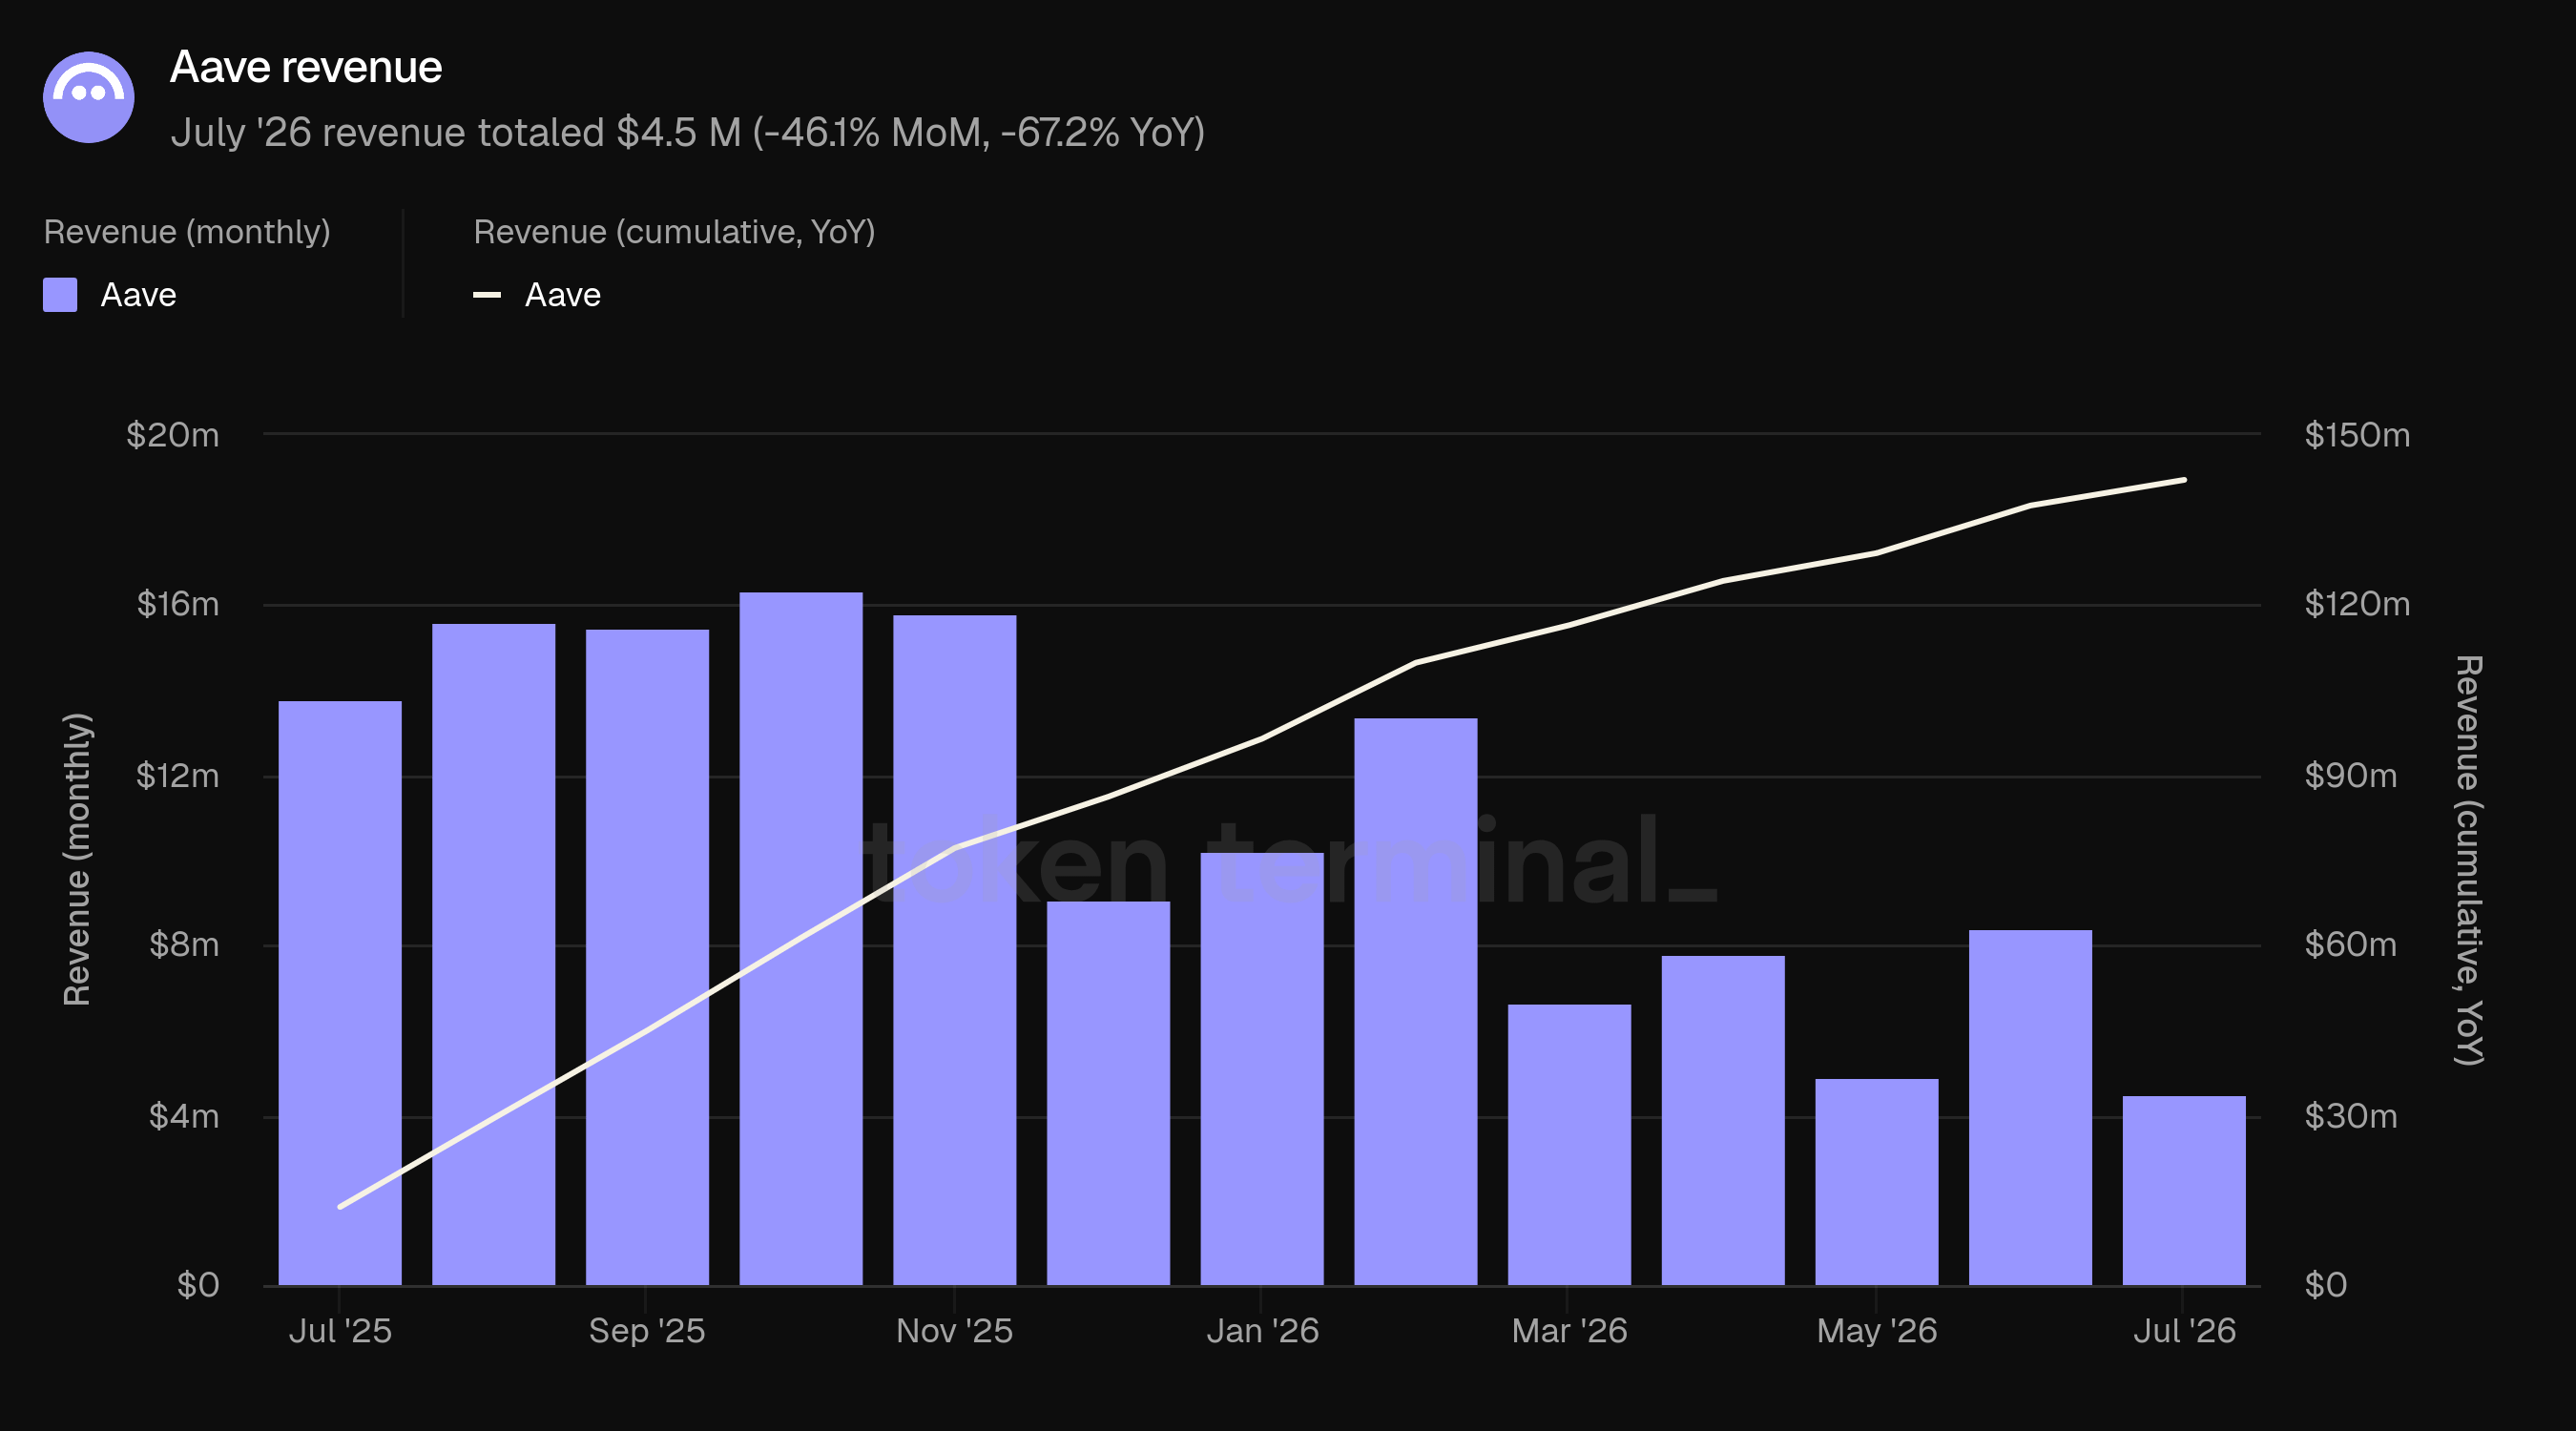The image size is (2576, 1431).
Task: Click the "$0" label on the left axis
Action: (x=198, y=1285)
